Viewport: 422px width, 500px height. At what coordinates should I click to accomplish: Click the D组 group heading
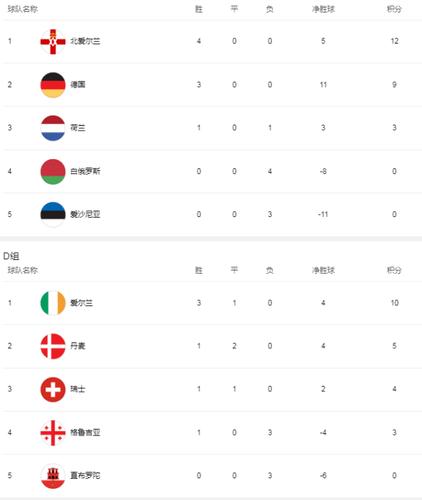[11, 256]
